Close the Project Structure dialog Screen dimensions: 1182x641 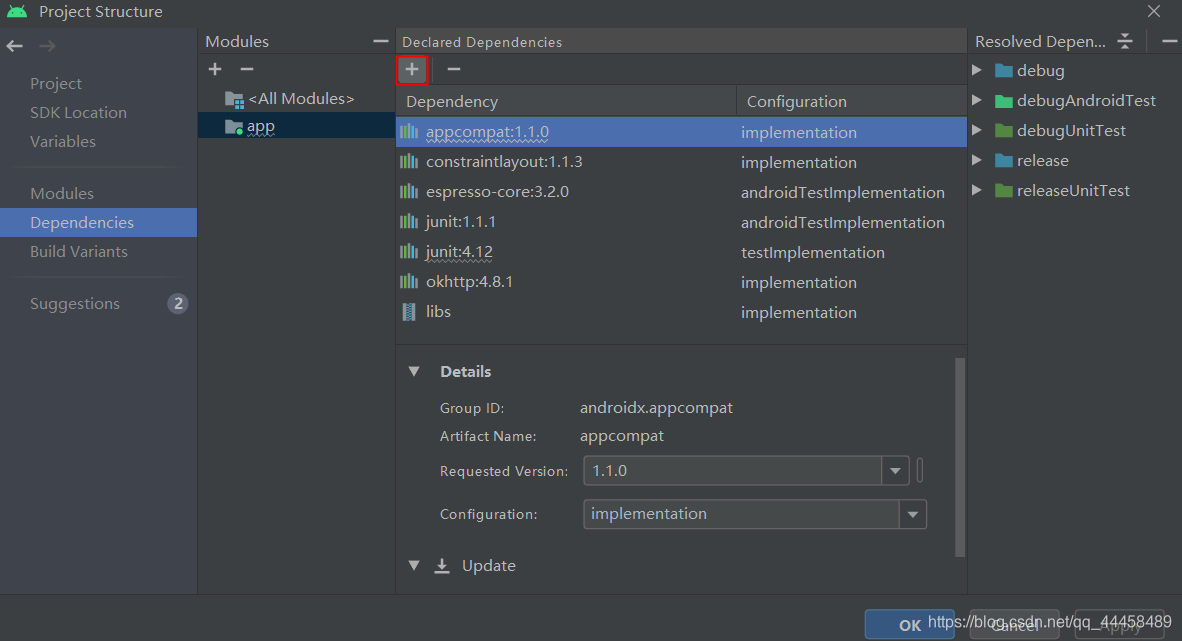[x=1153, y=11]
